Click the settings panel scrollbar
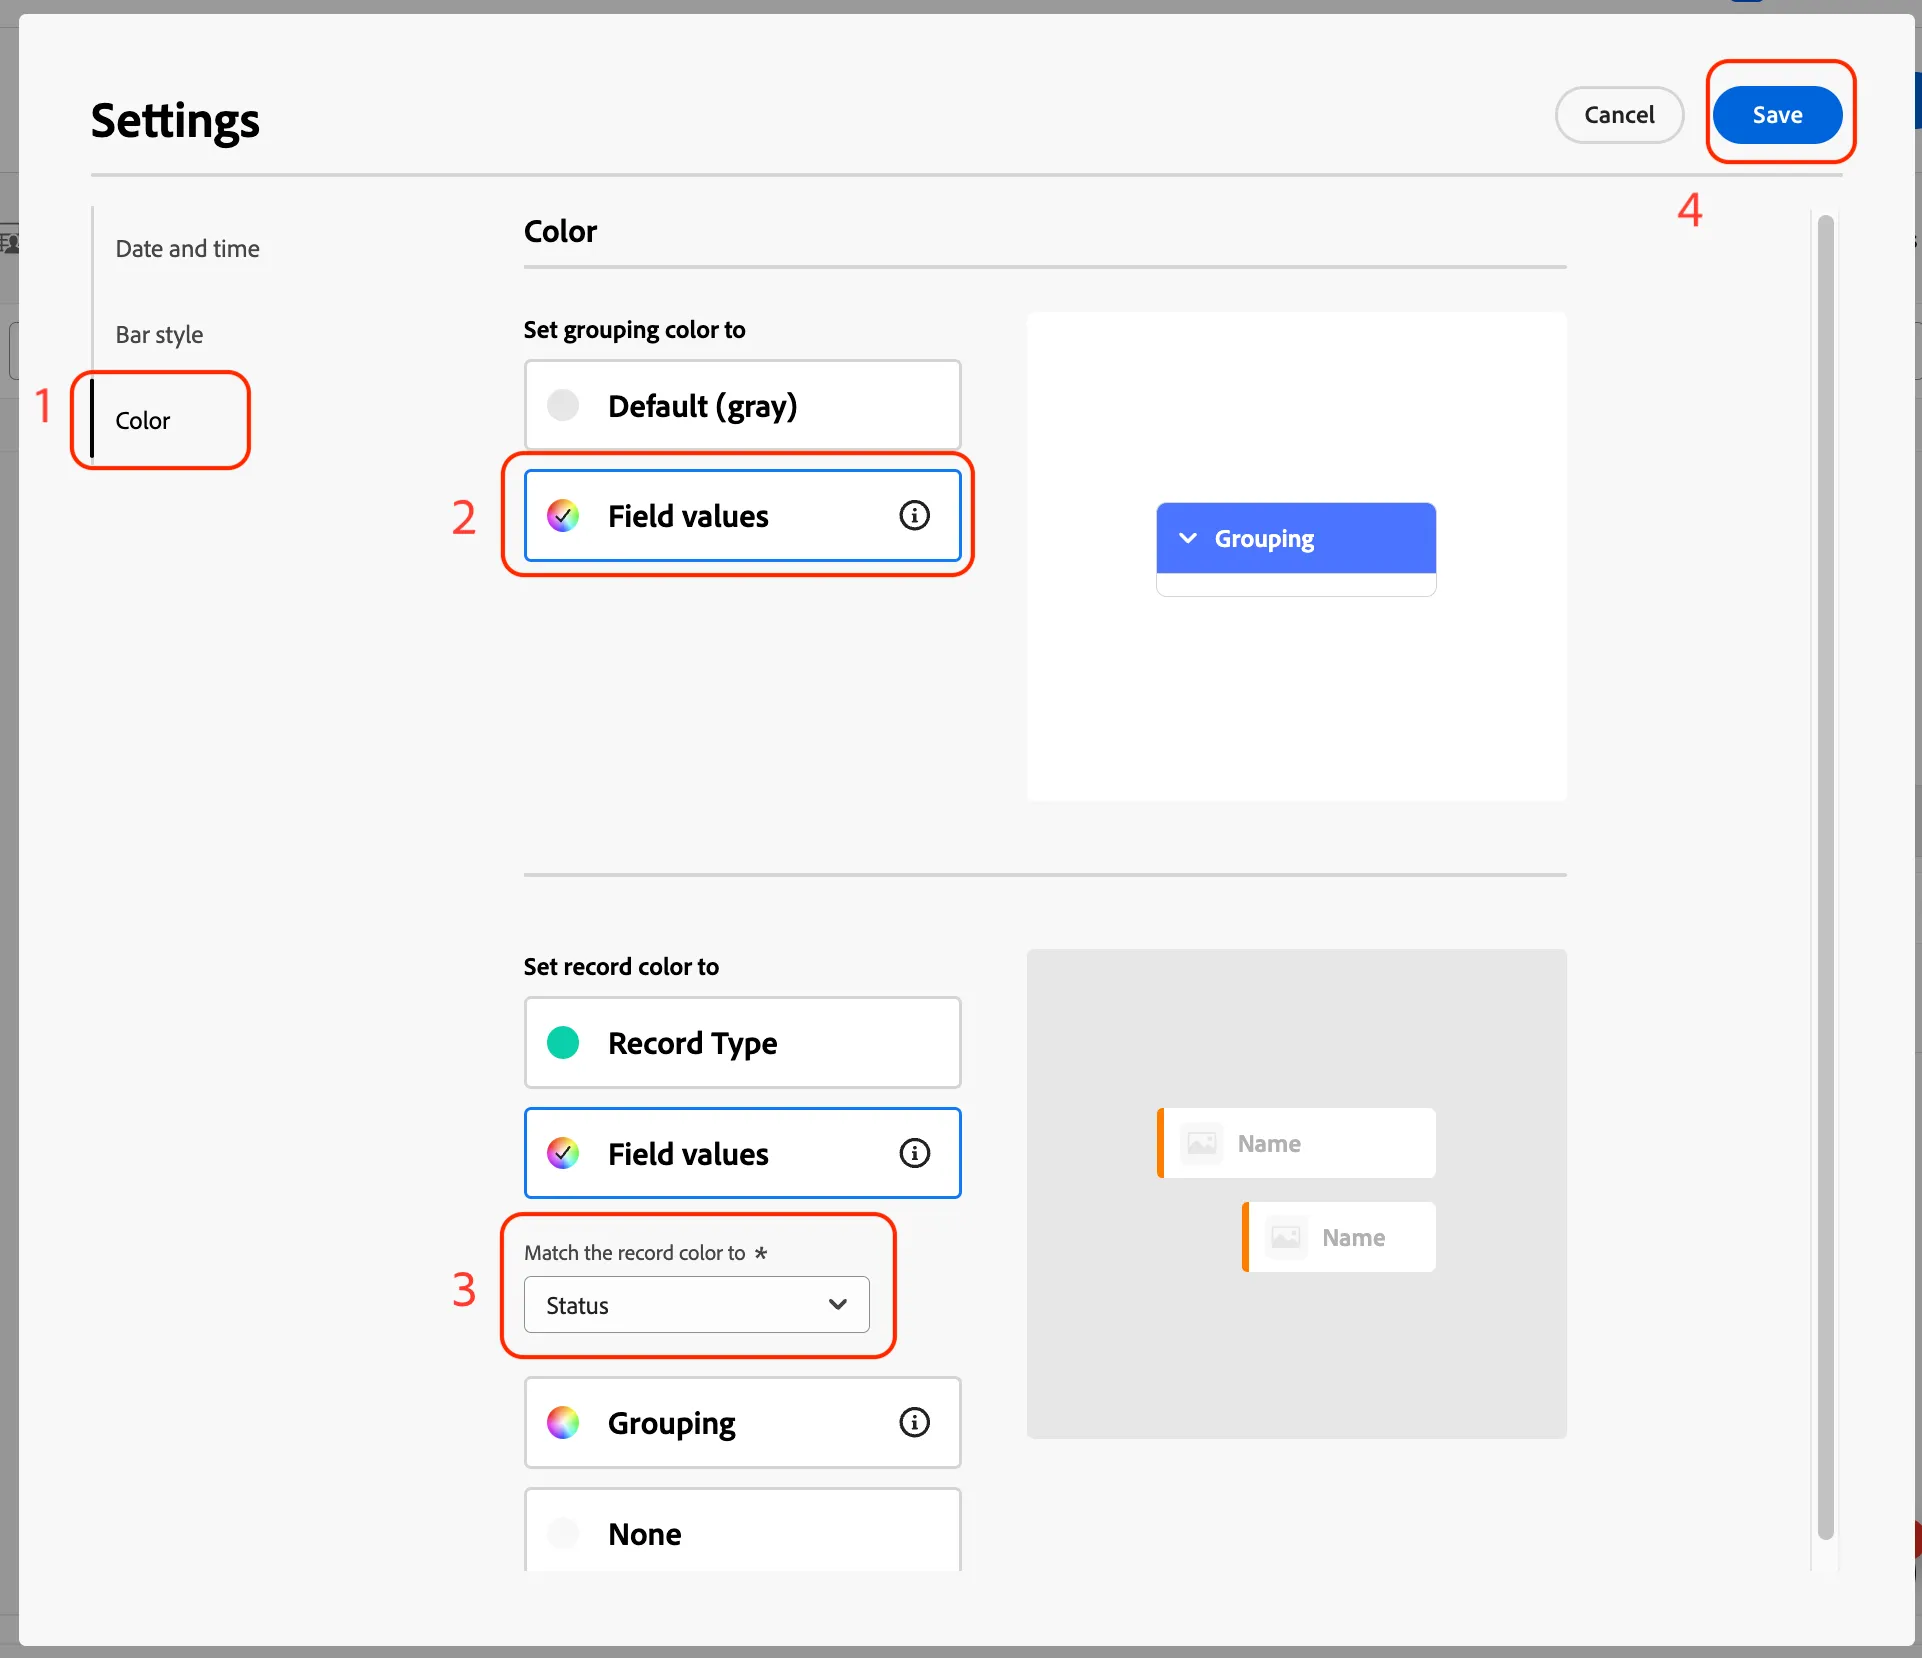This screenshot has width=1922, height=1658. (x=1825, y=877)
